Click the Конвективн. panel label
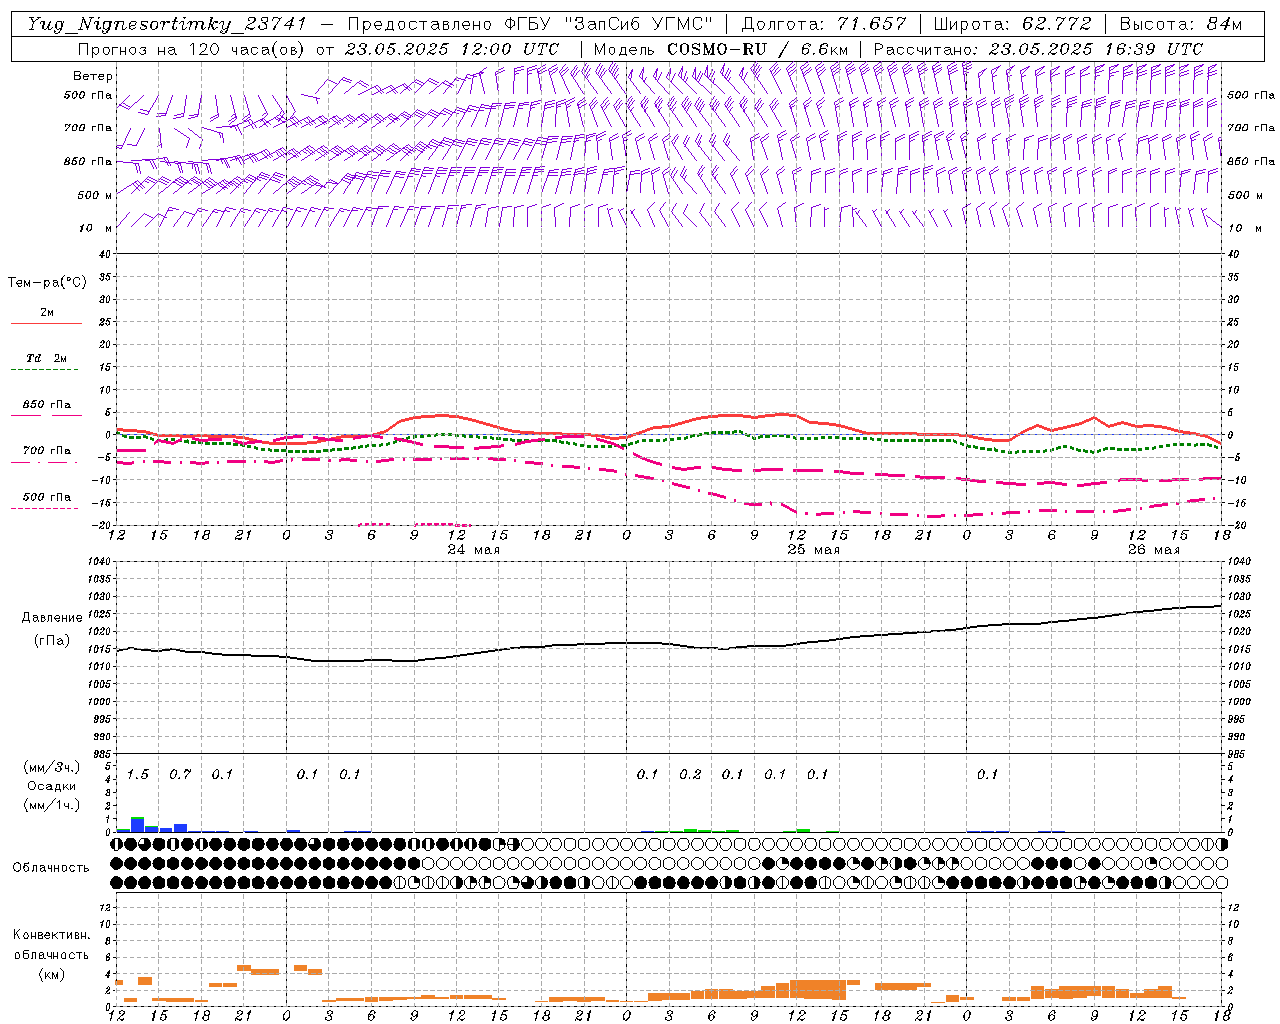The width and height of the screenshot is (1280, 1024). point(51,935)
